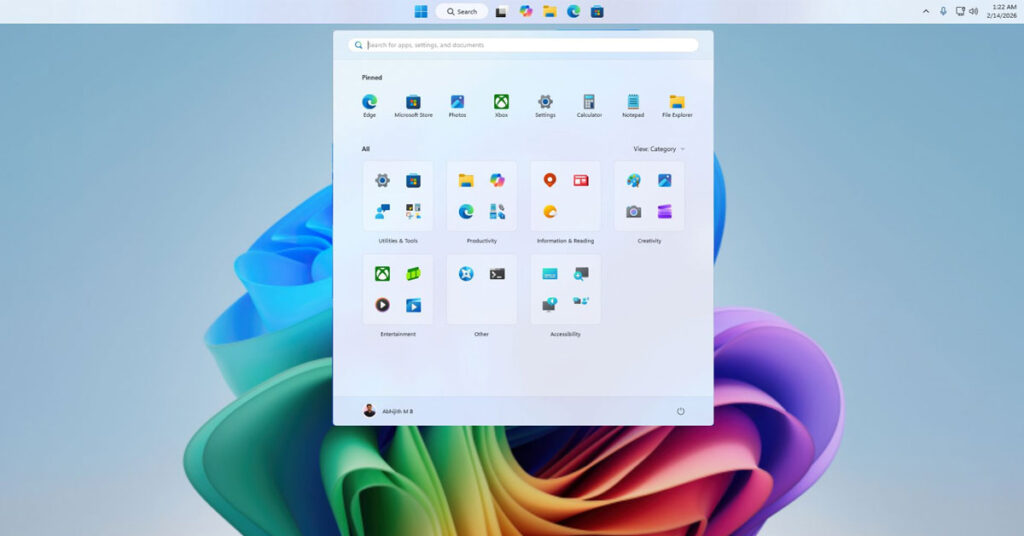Click the 'Information & Reading' category label
The height and width of the screenshot is (536, 1024).
[x=566, y=241]
